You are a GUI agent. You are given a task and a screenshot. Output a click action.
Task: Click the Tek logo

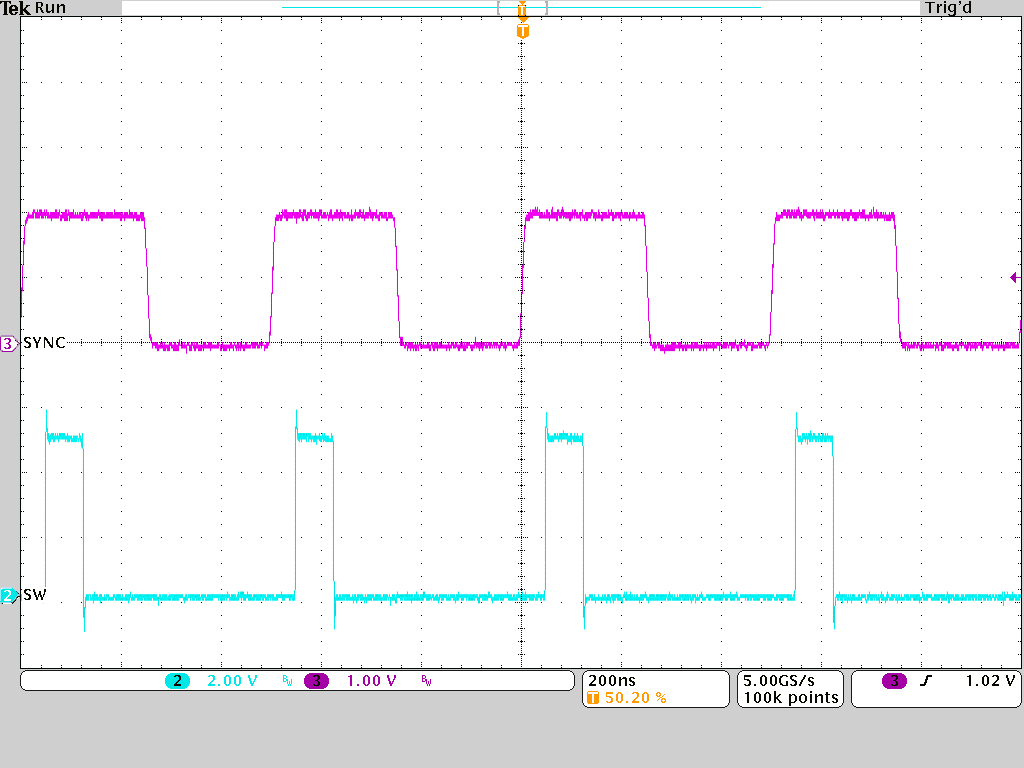[14, 8]
